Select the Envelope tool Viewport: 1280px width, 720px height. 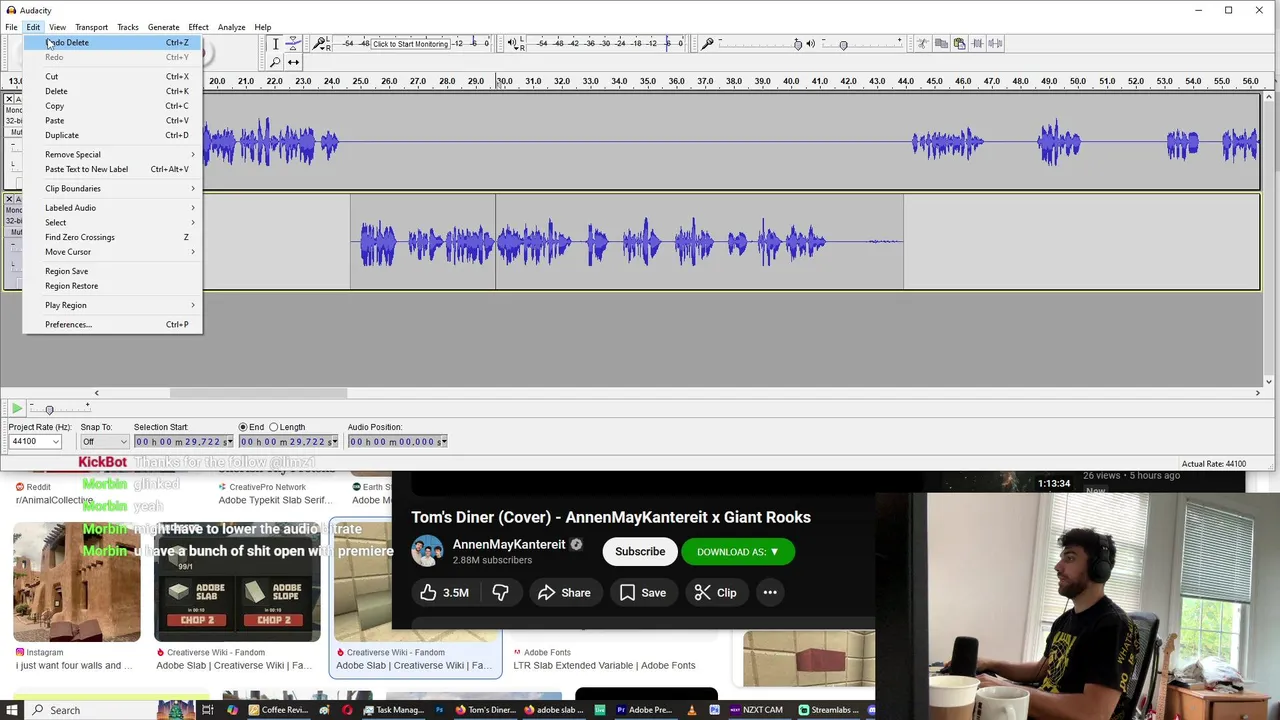293,44
